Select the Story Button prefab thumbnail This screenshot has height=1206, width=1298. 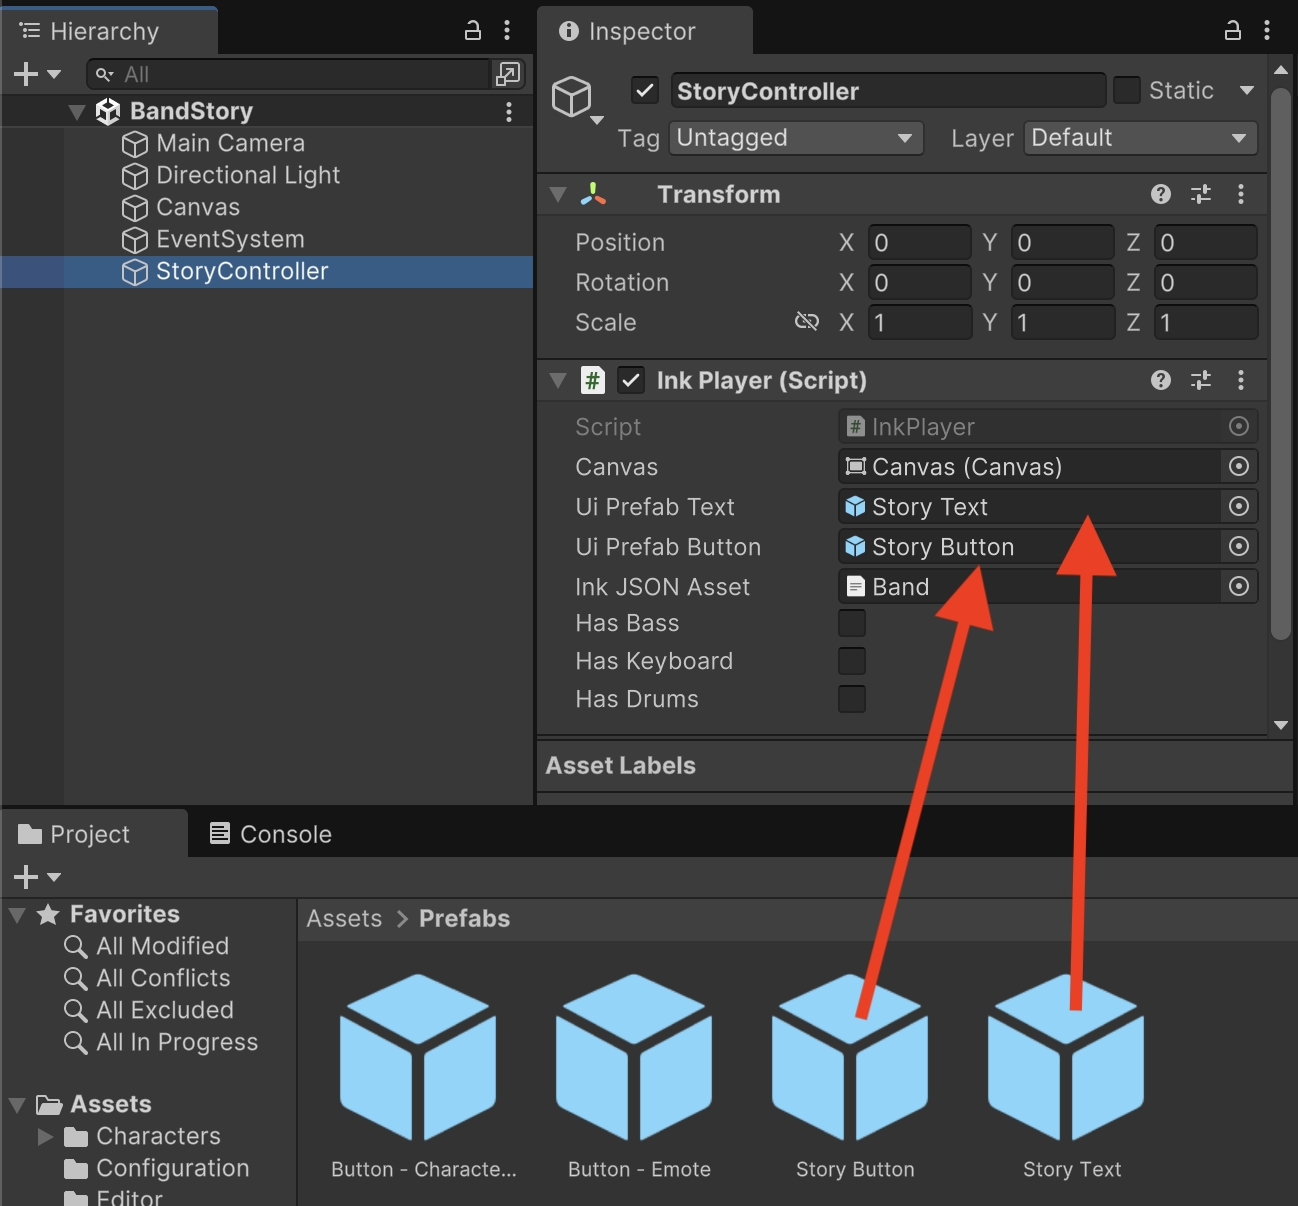(x=852, y=1058)
